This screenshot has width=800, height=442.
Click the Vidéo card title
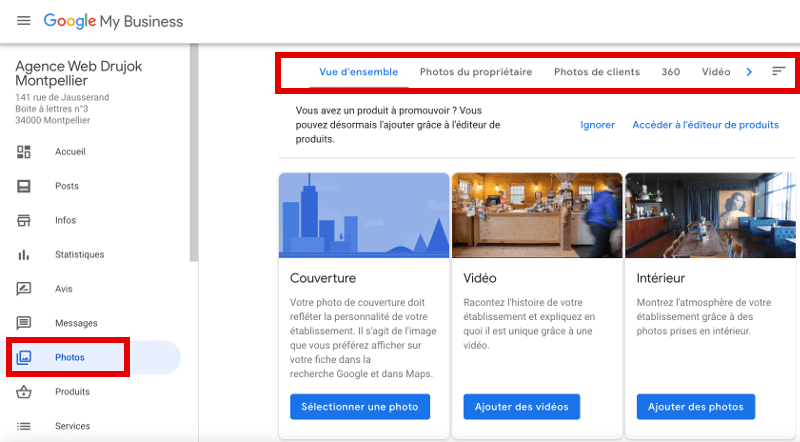(x=480, y=278)
